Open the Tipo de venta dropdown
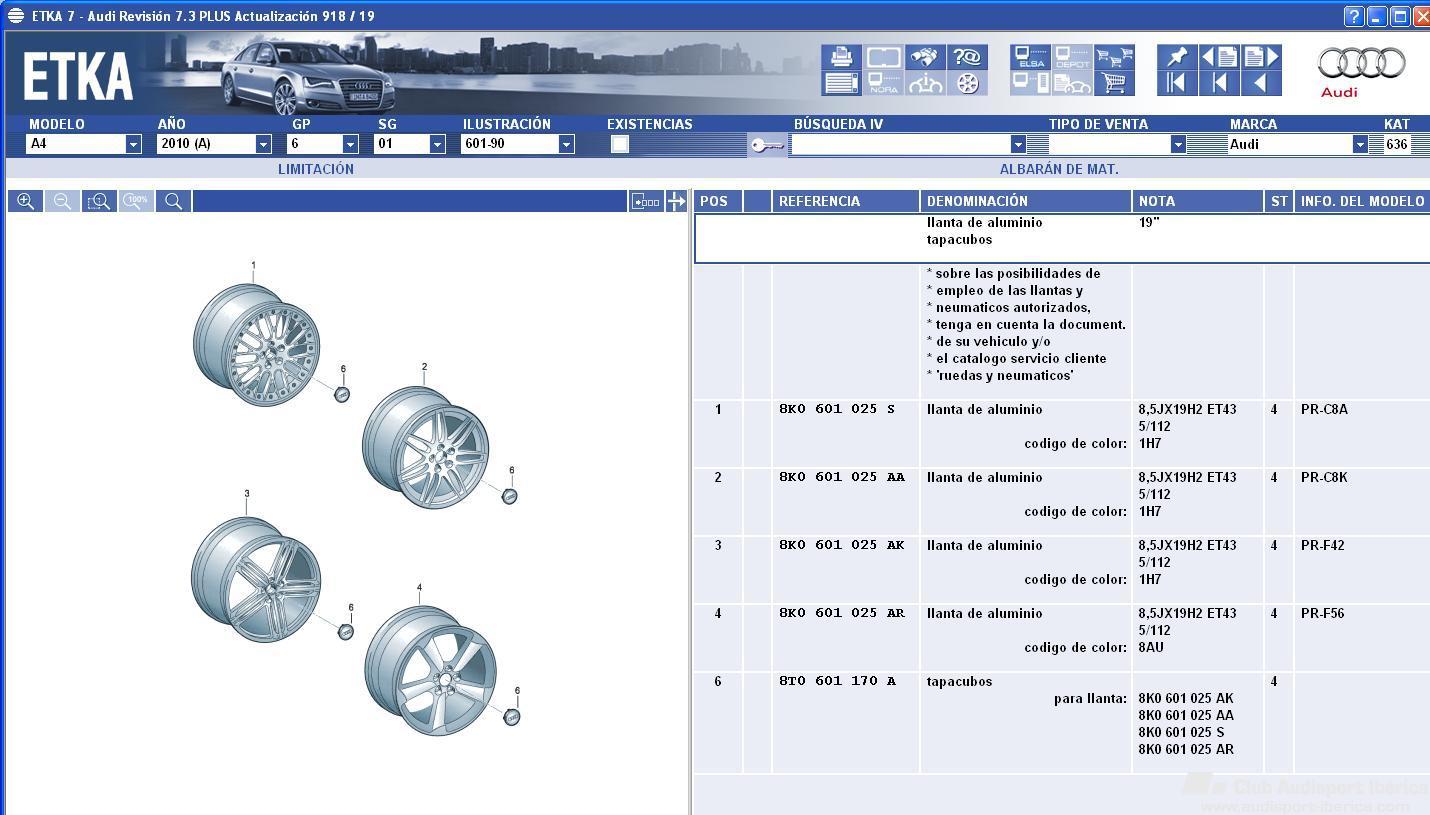 coord(1178,144)
